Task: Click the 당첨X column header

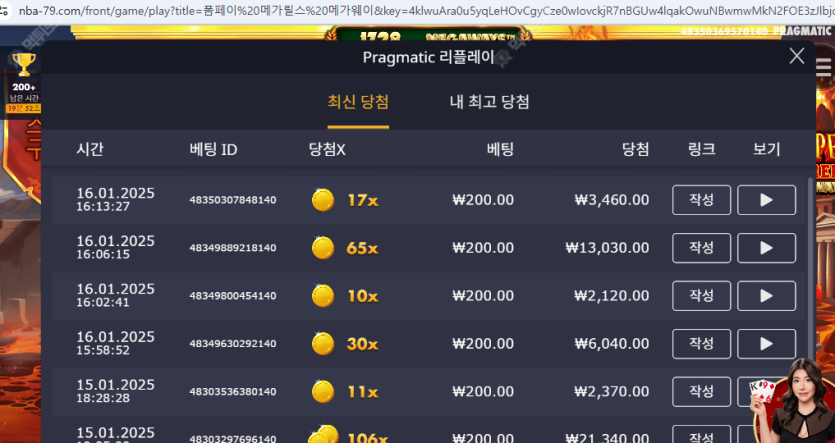Action: (x=327, y=150)
